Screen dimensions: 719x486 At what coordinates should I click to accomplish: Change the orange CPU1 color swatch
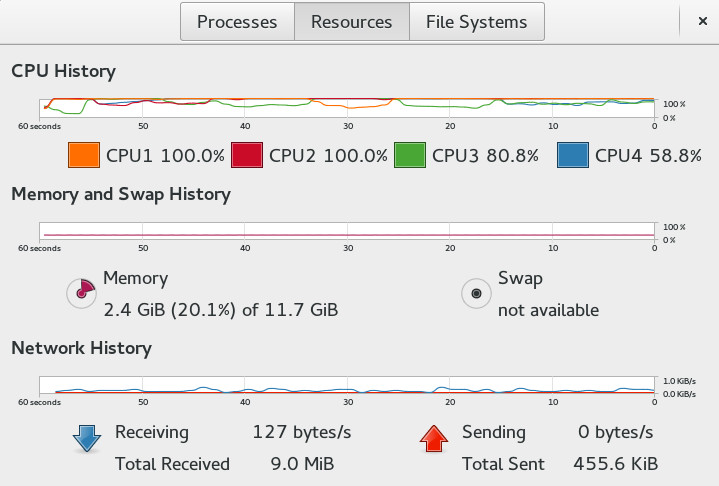[84, 155]
